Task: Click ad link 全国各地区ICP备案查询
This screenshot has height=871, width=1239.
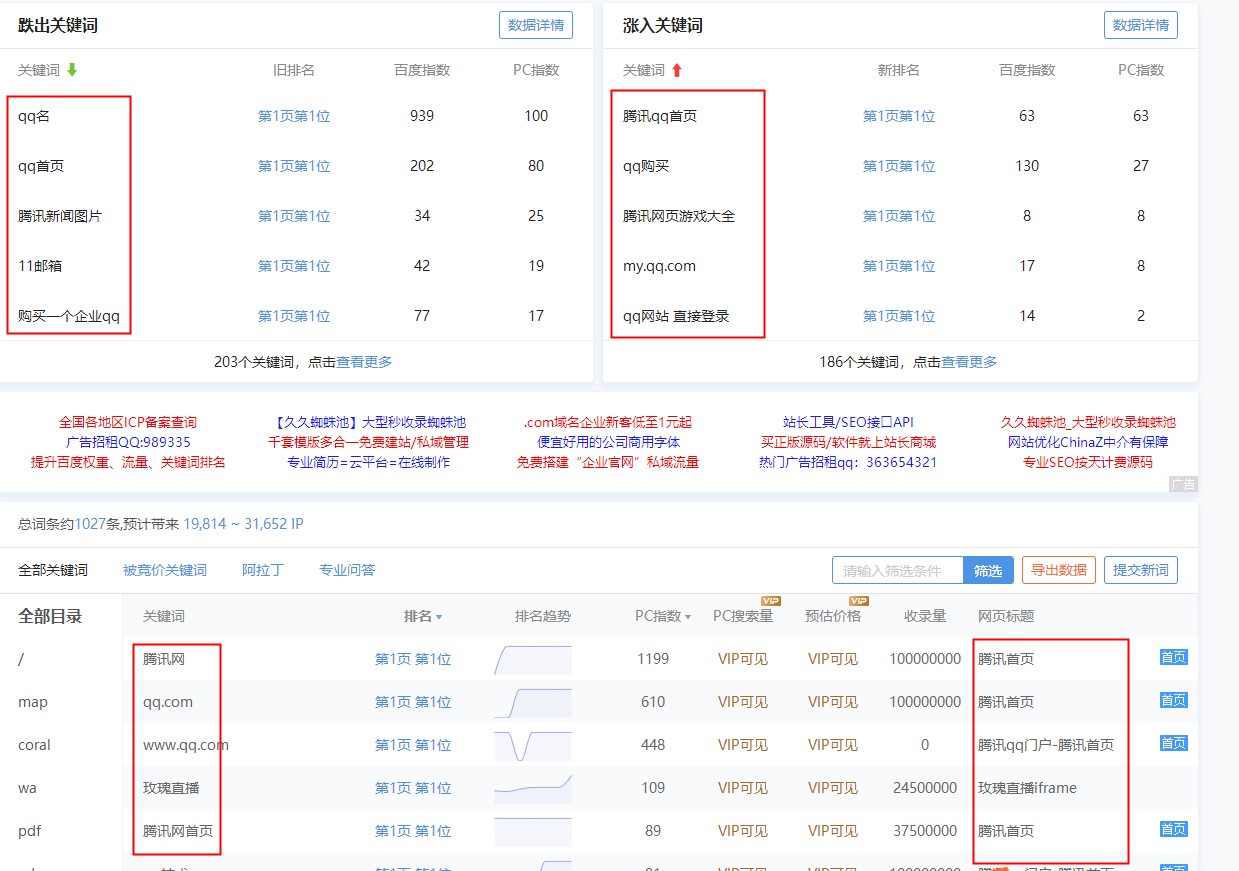Action: click(128, 422)
